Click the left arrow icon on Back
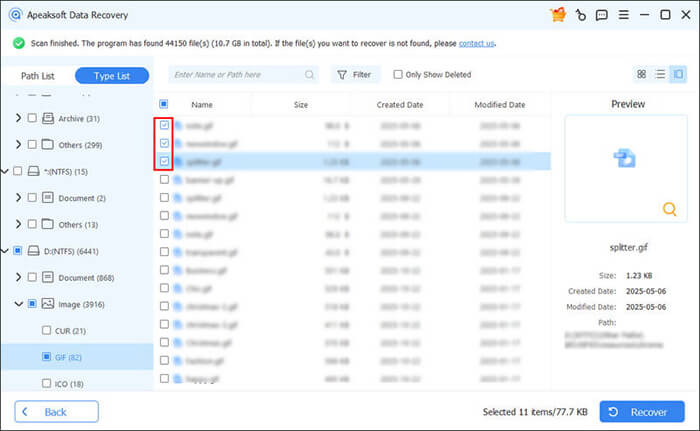Image resolution: width=700 pixels, height=431 pixels. pos(25,412)
